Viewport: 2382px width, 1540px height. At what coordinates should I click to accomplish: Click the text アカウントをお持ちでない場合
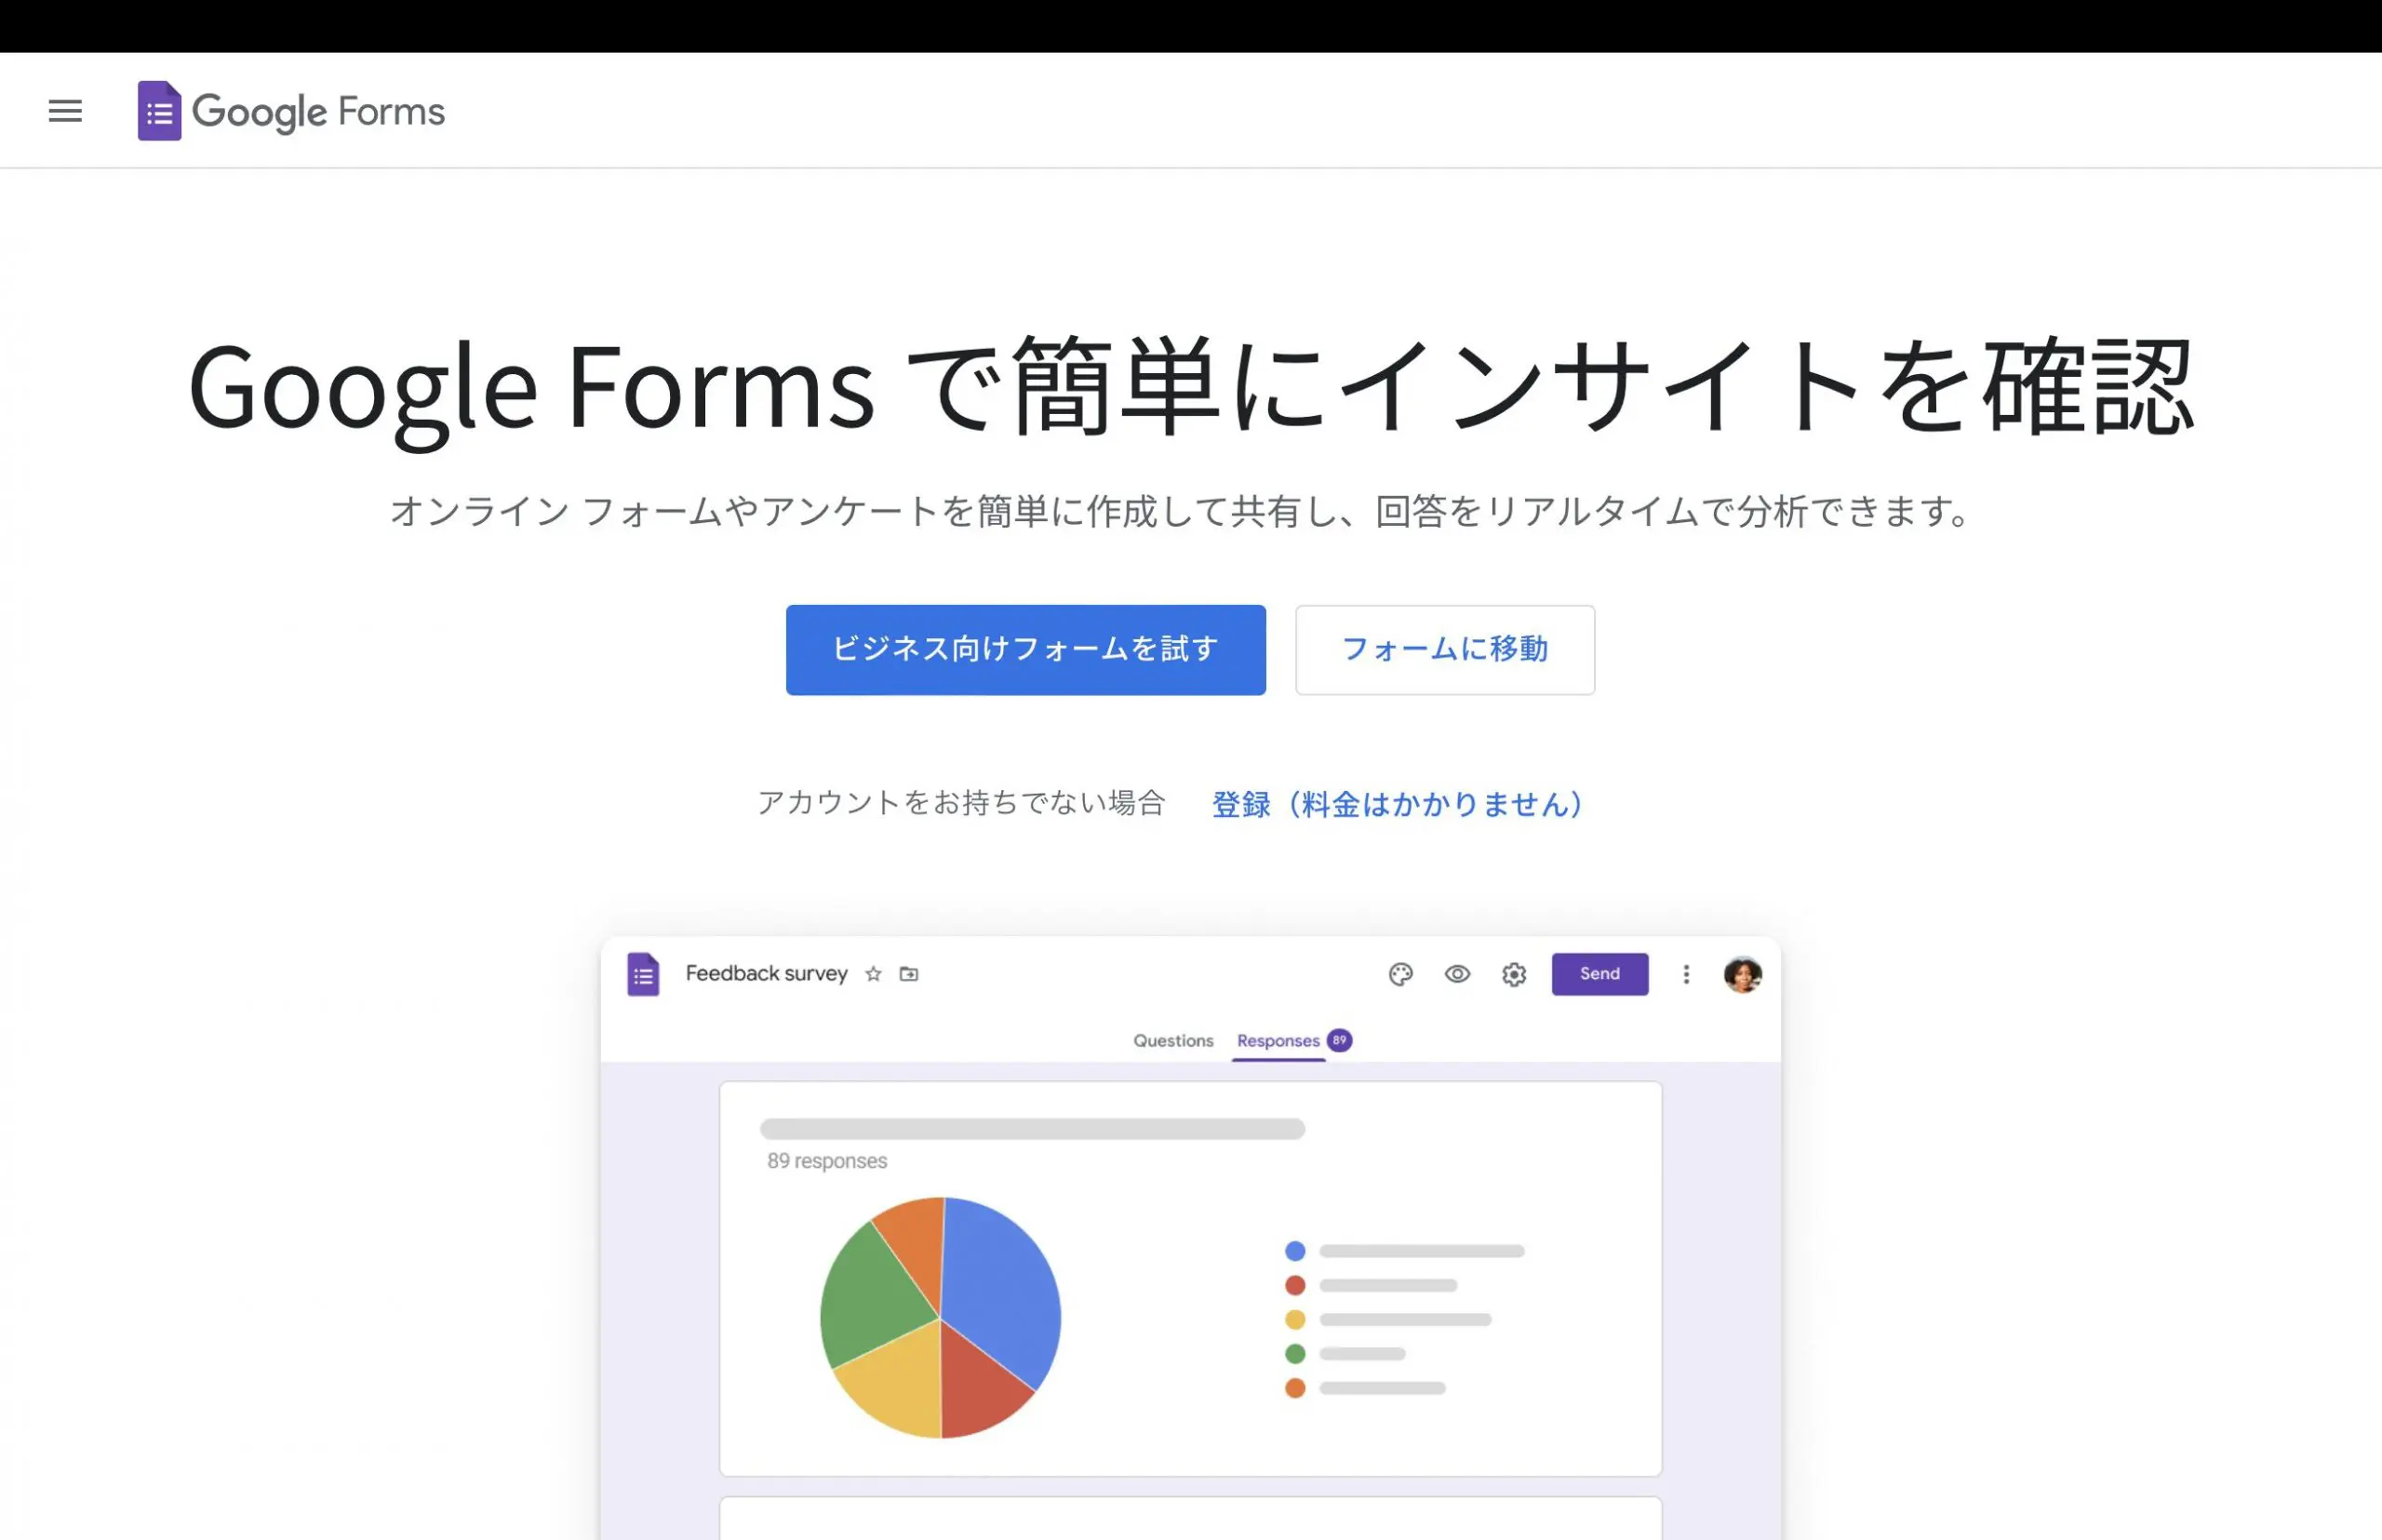click(x=961, y=803)
